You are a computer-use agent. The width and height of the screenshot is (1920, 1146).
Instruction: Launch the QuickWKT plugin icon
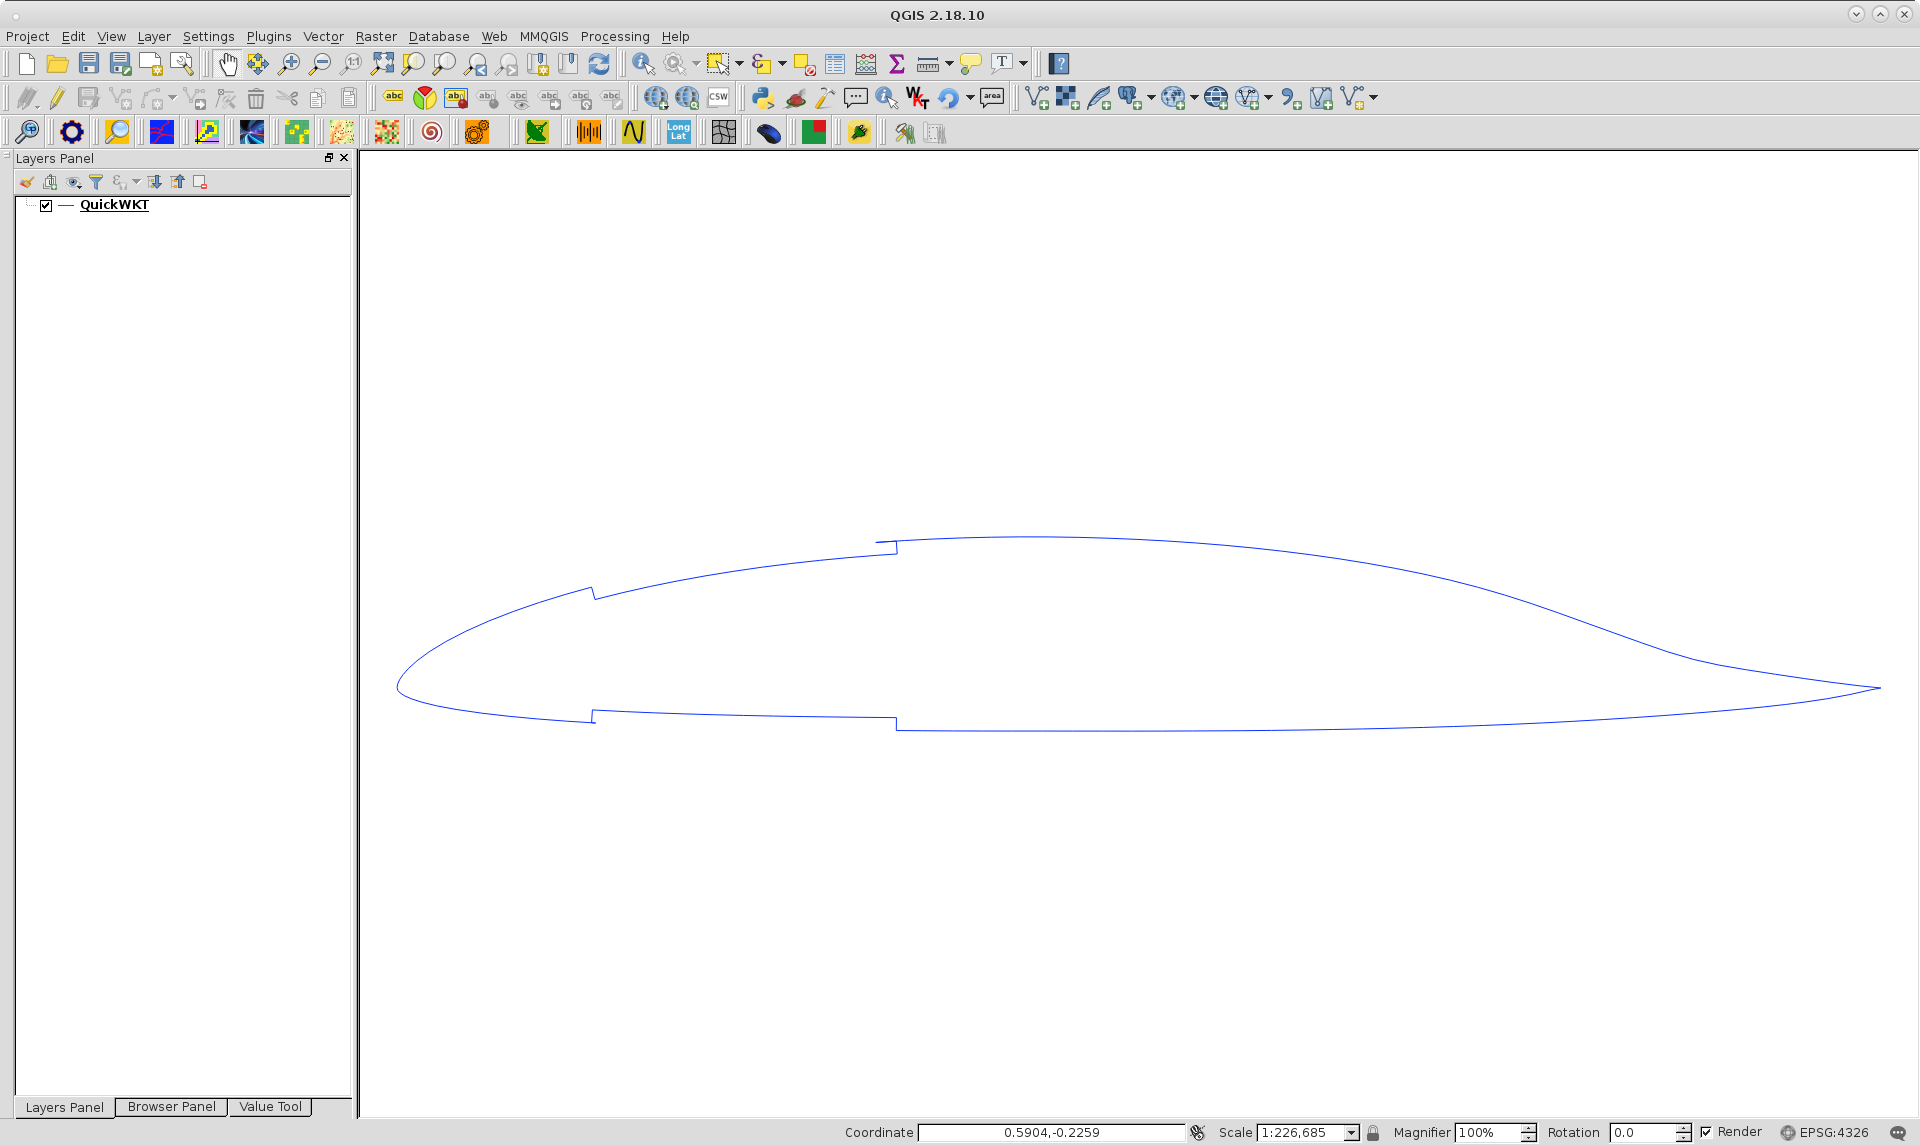917,98
